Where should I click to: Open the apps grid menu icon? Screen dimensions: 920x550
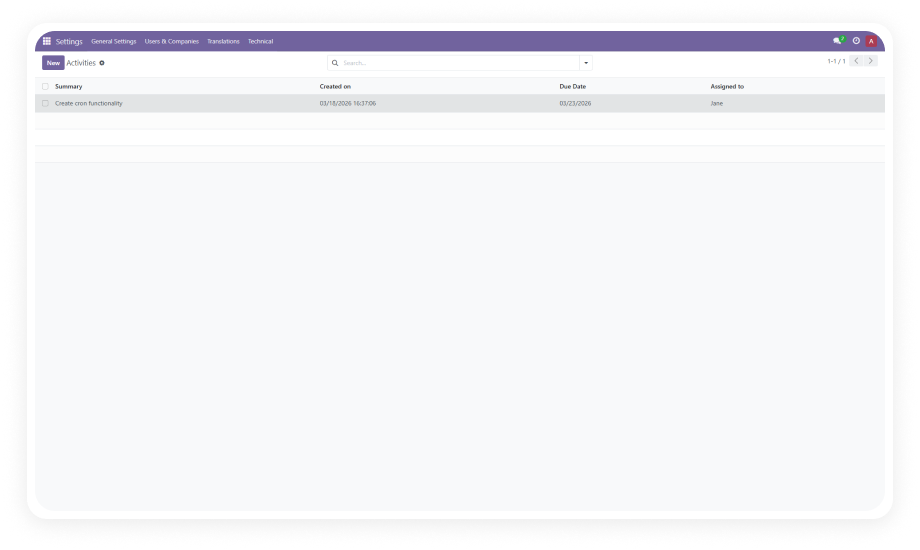click(46, 41)
